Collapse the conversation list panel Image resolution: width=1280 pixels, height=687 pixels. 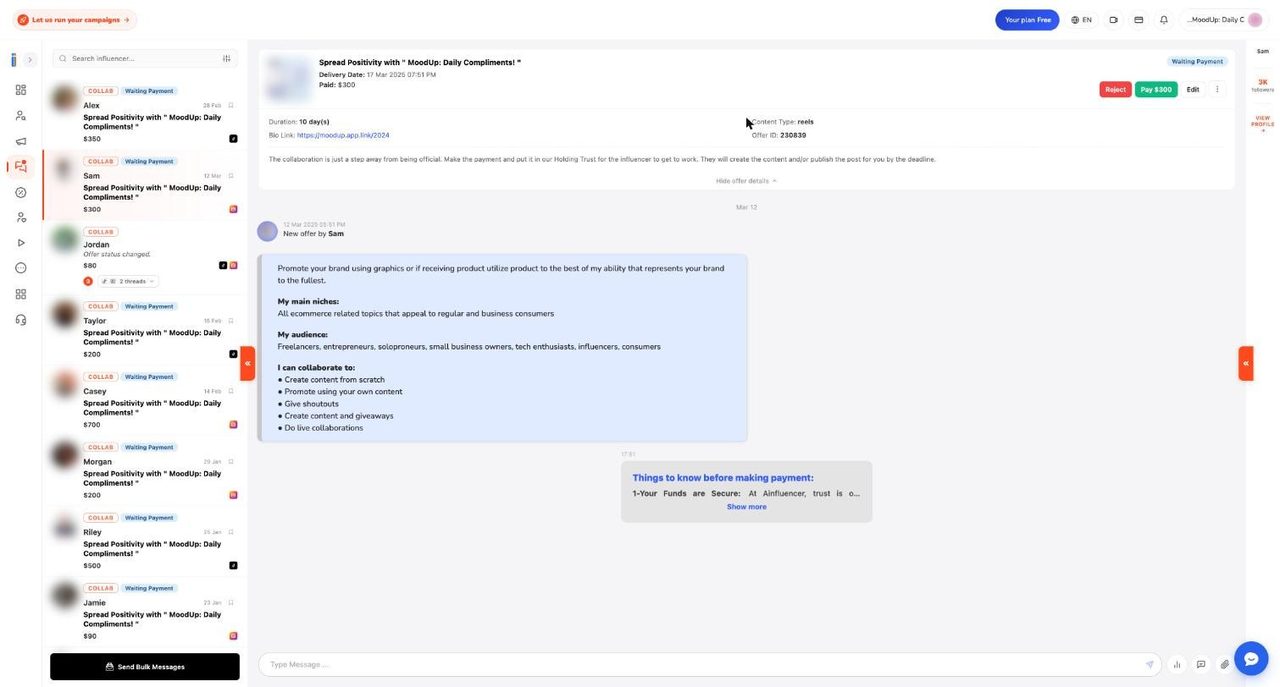tap(248, 363)
